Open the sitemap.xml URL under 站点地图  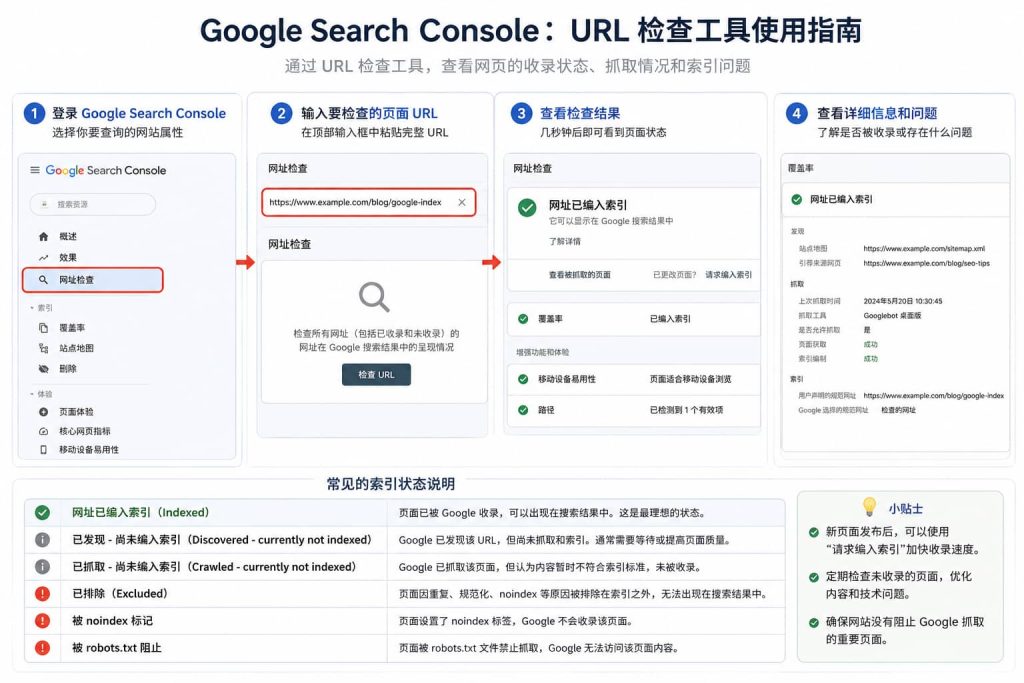tap(923, 249)
